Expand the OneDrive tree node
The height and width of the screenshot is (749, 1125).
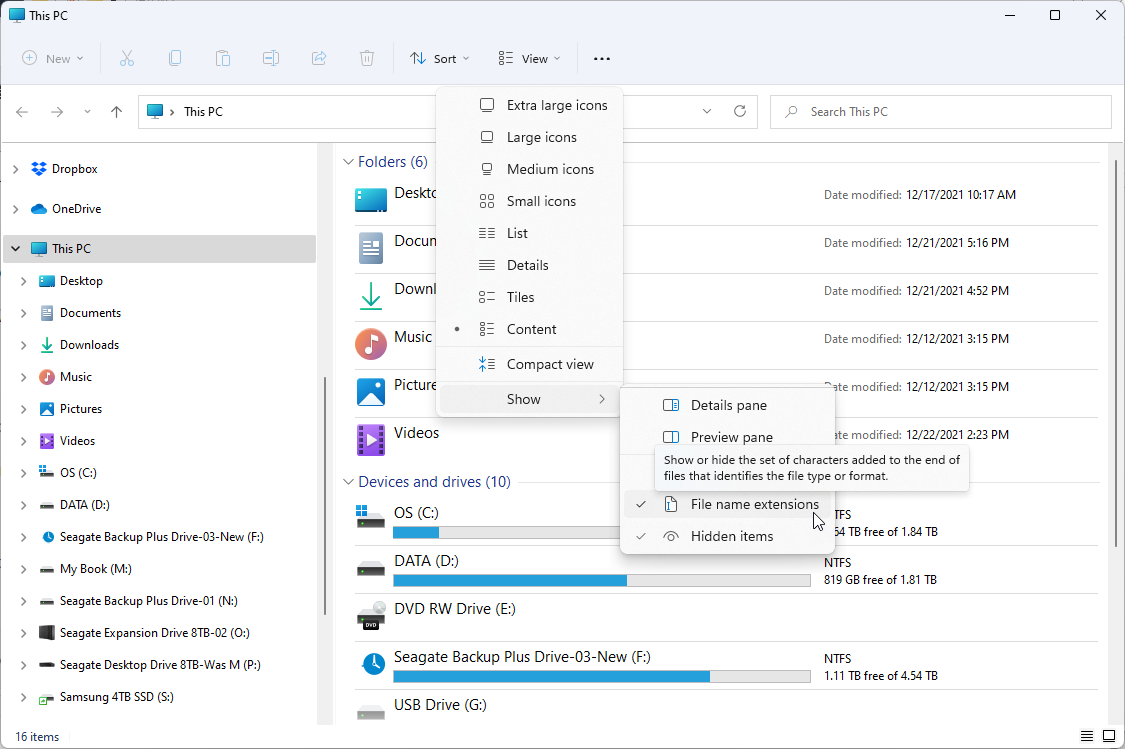(16, 209)
